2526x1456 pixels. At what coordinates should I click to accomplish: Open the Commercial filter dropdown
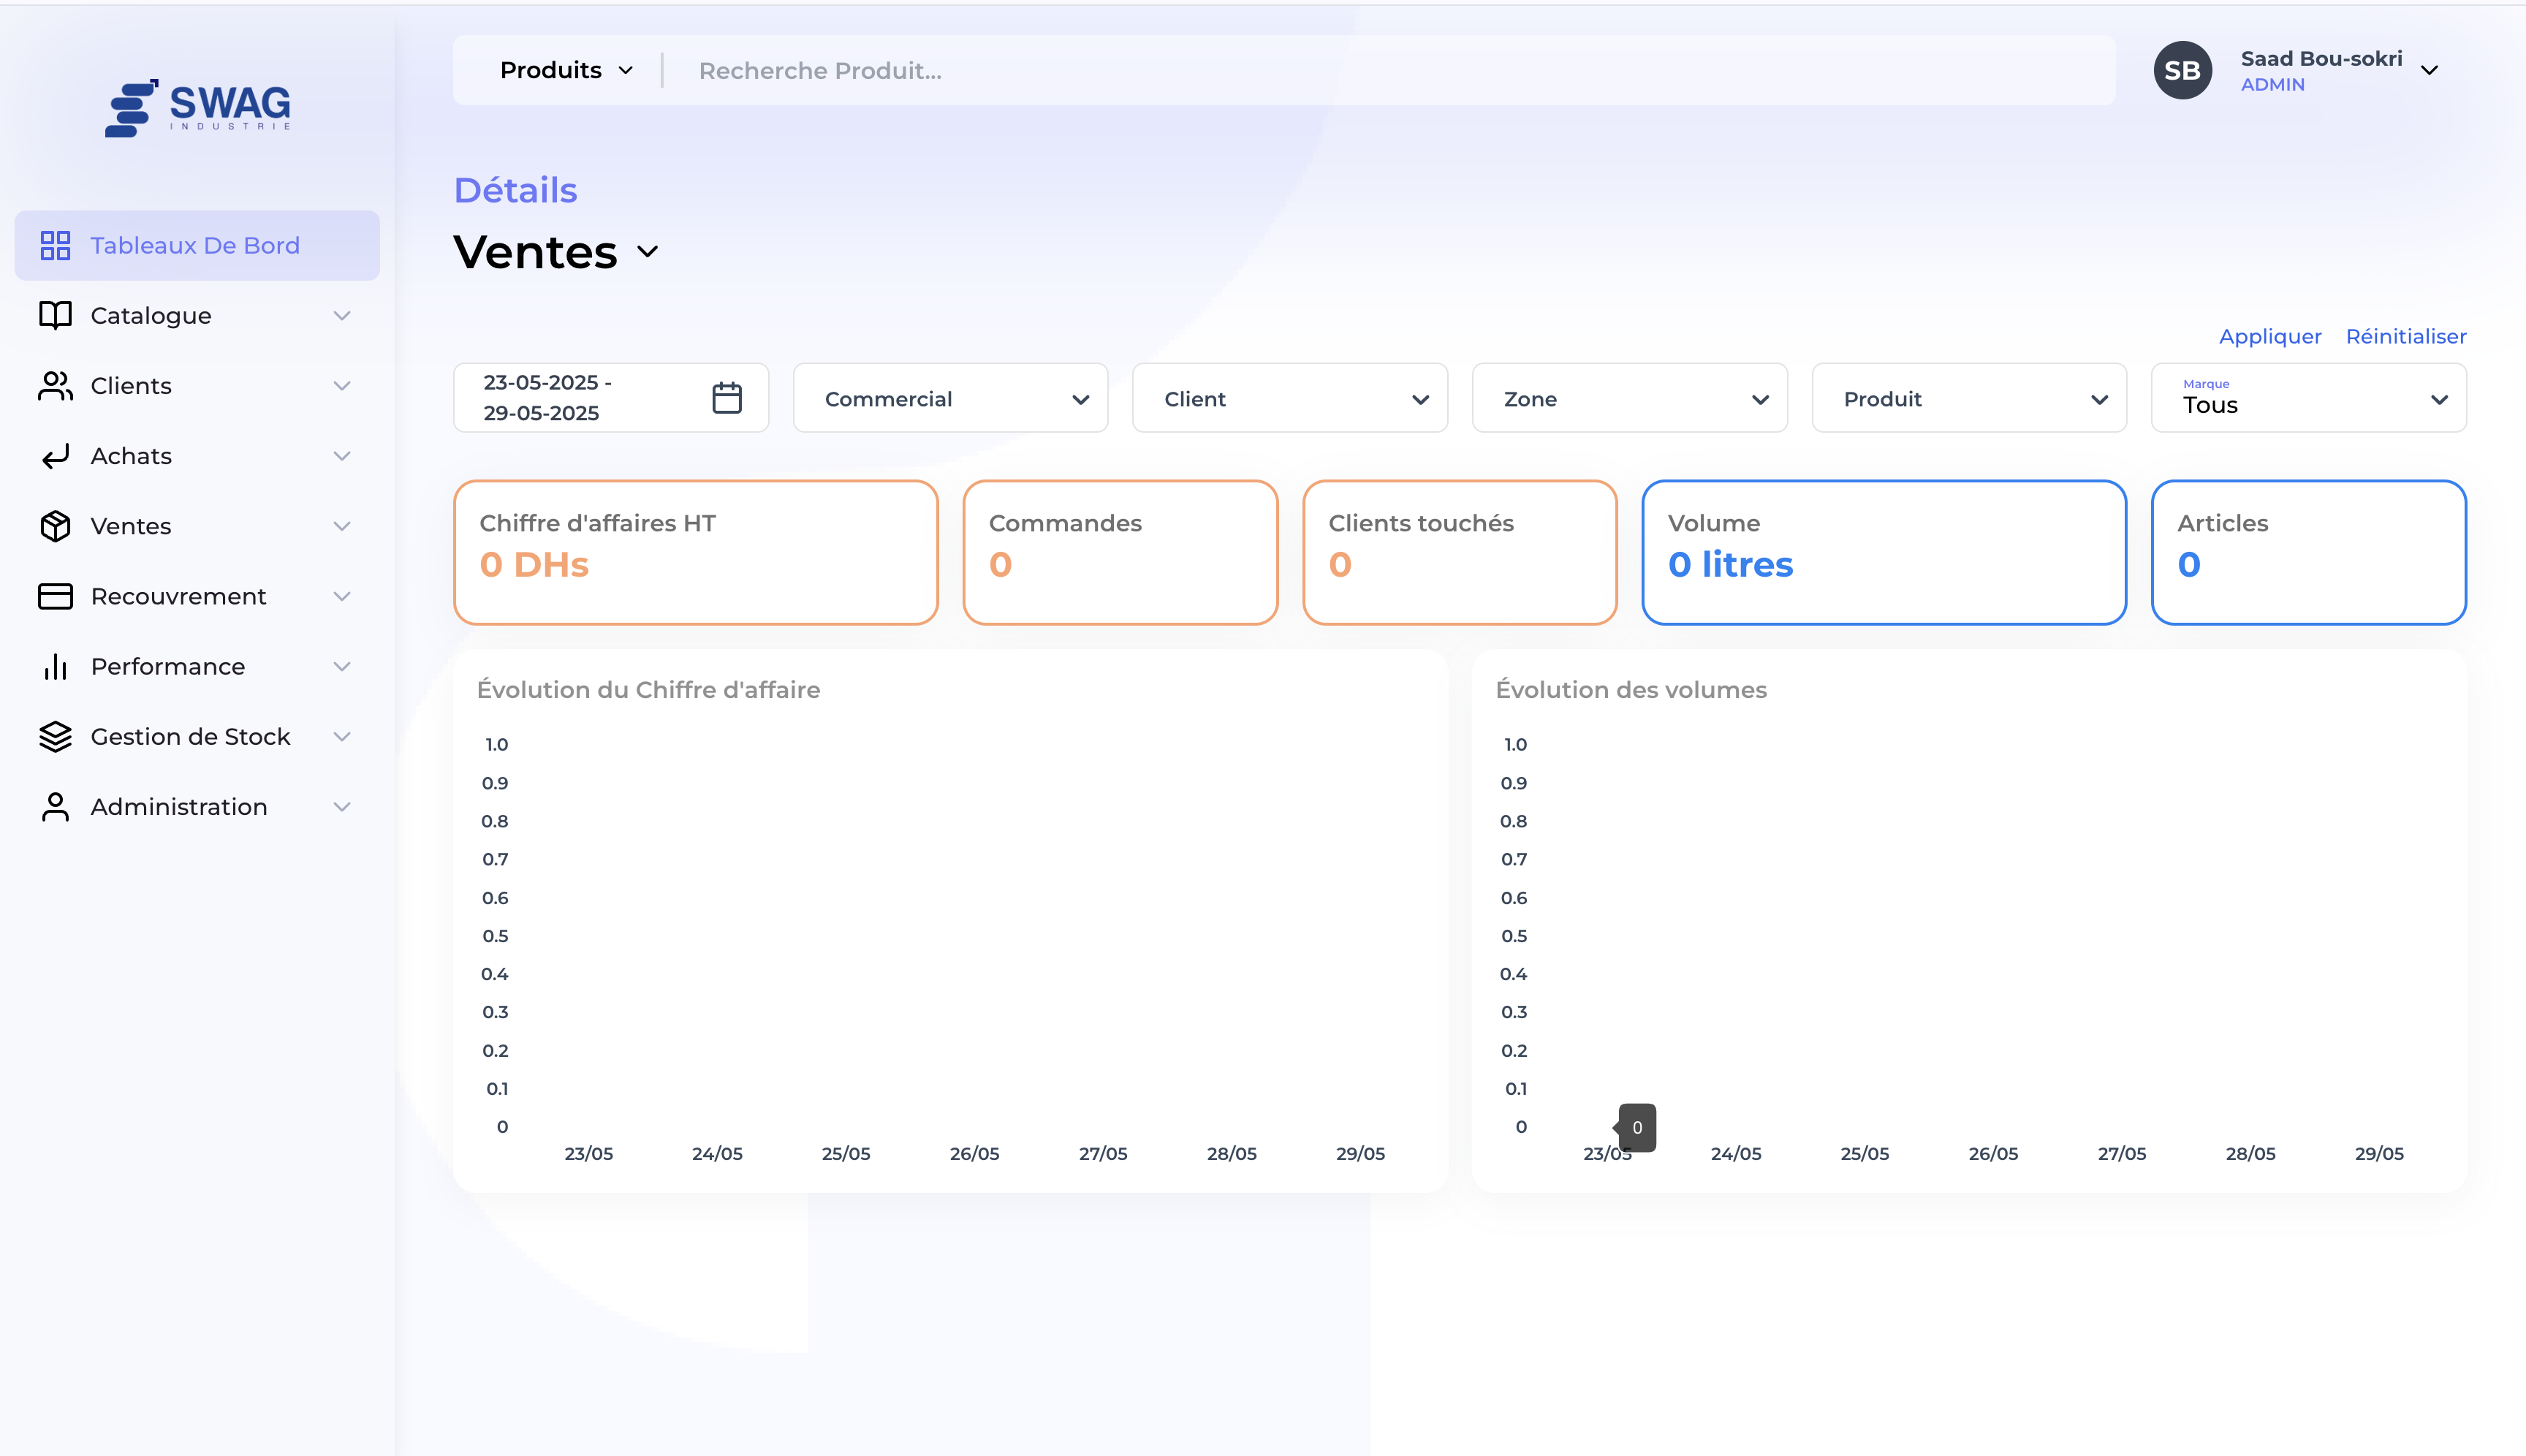(x=950, y=398)
